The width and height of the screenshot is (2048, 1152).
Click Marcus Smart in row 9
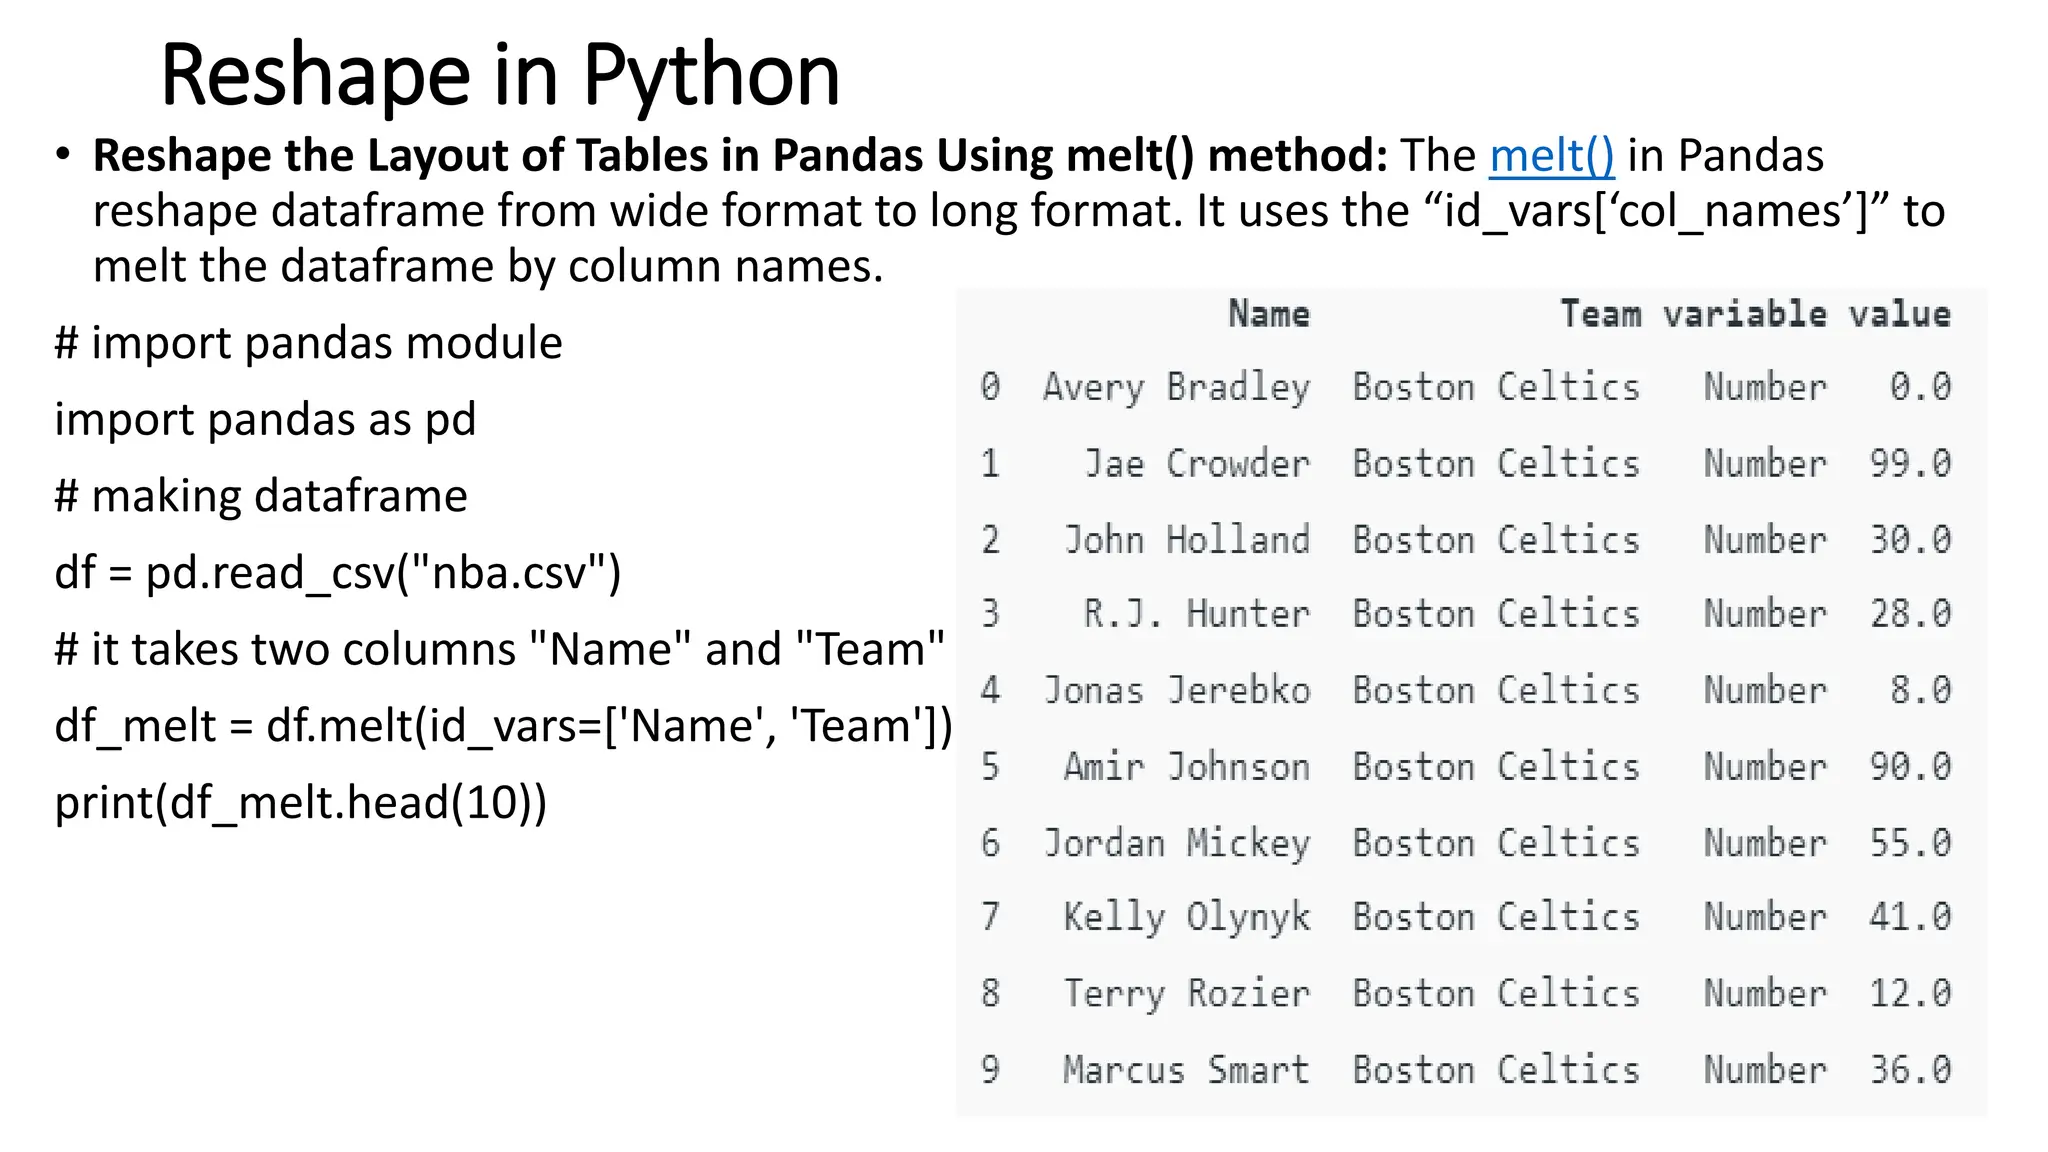coord(1186,1070)
